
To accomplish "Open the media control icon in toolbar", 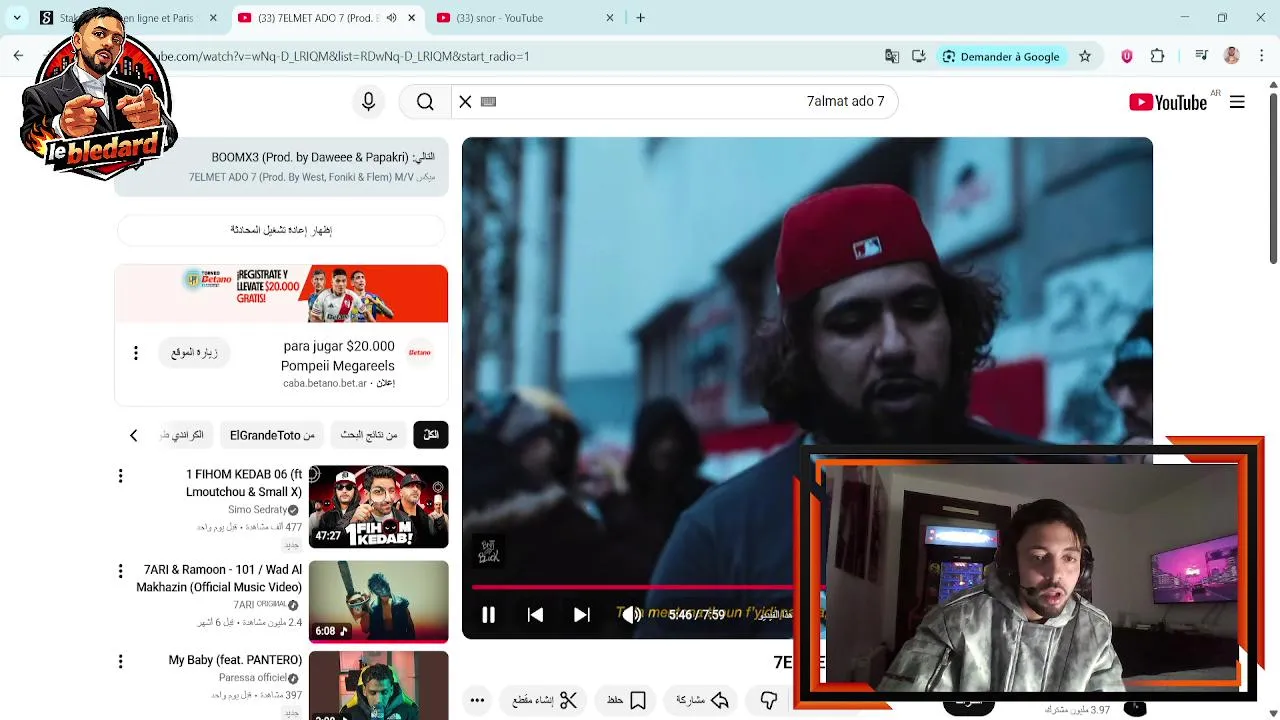I will coord(1201,56).
